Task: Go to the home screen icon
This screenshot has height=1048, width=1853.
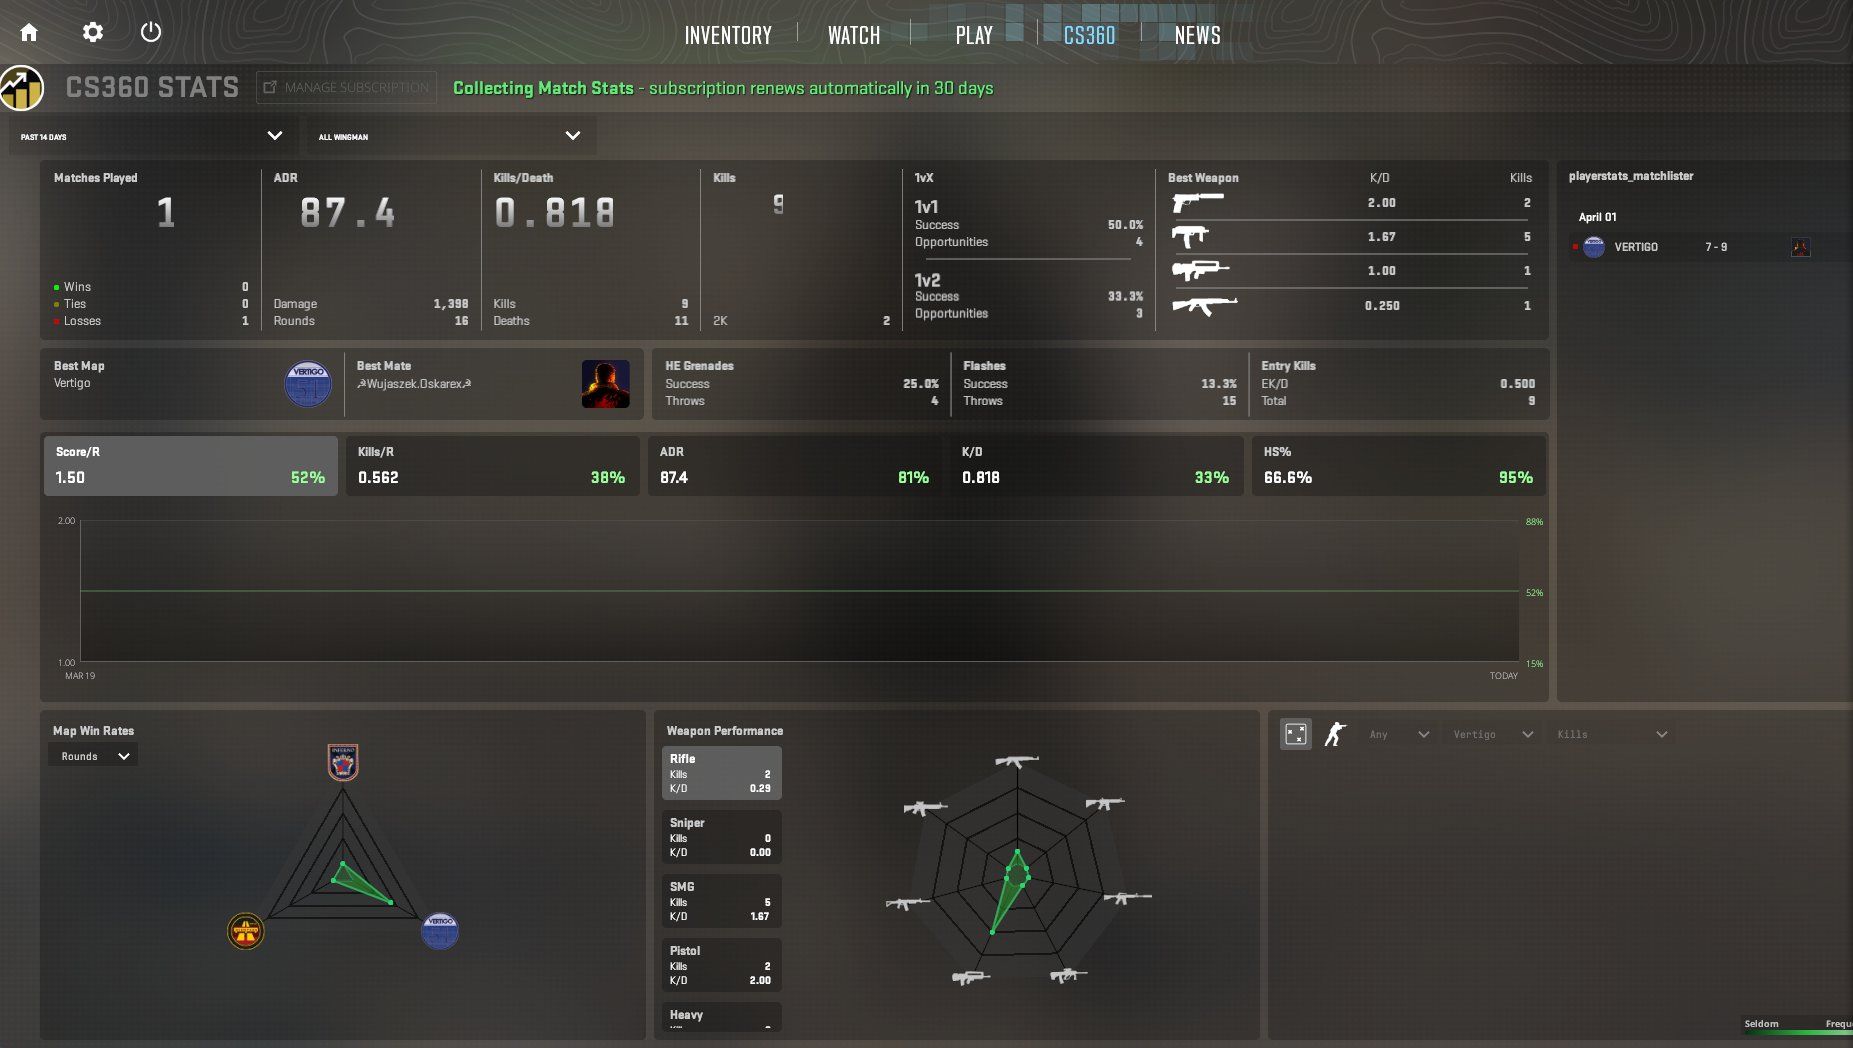Action: tap(29, 32)
